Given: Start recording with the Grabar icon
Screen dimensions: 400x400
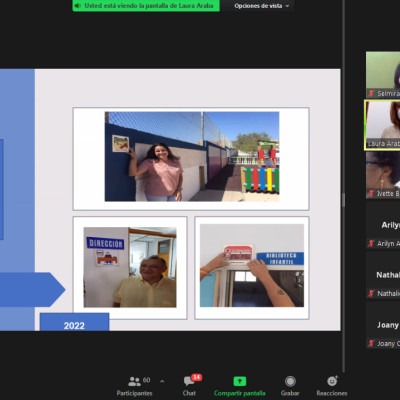Looking at the screenshot, I should [x=290, y=381].
